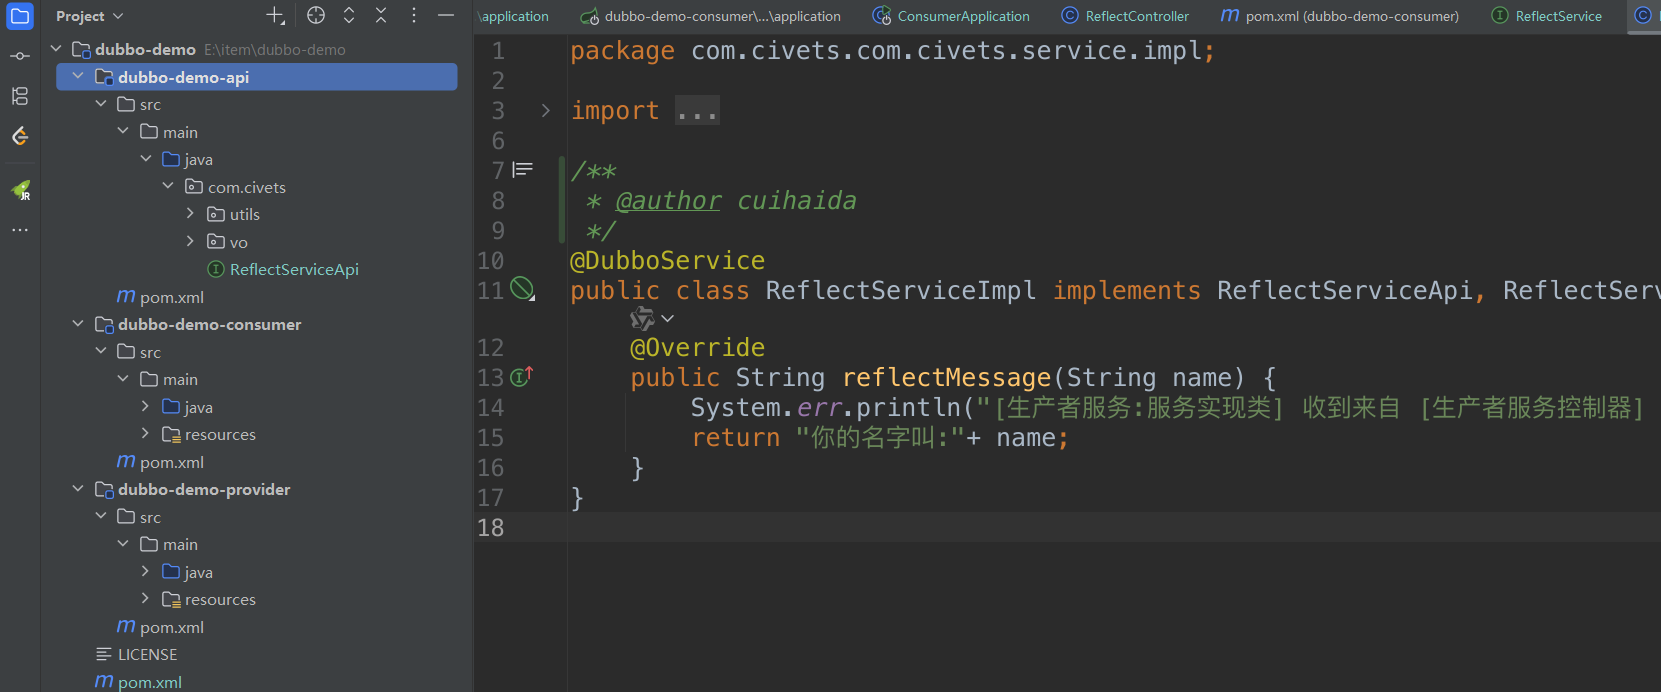Collapse dubbo-demo-consumer module arrow
The image size is (1661, 692).
click(x=79, y=323)
